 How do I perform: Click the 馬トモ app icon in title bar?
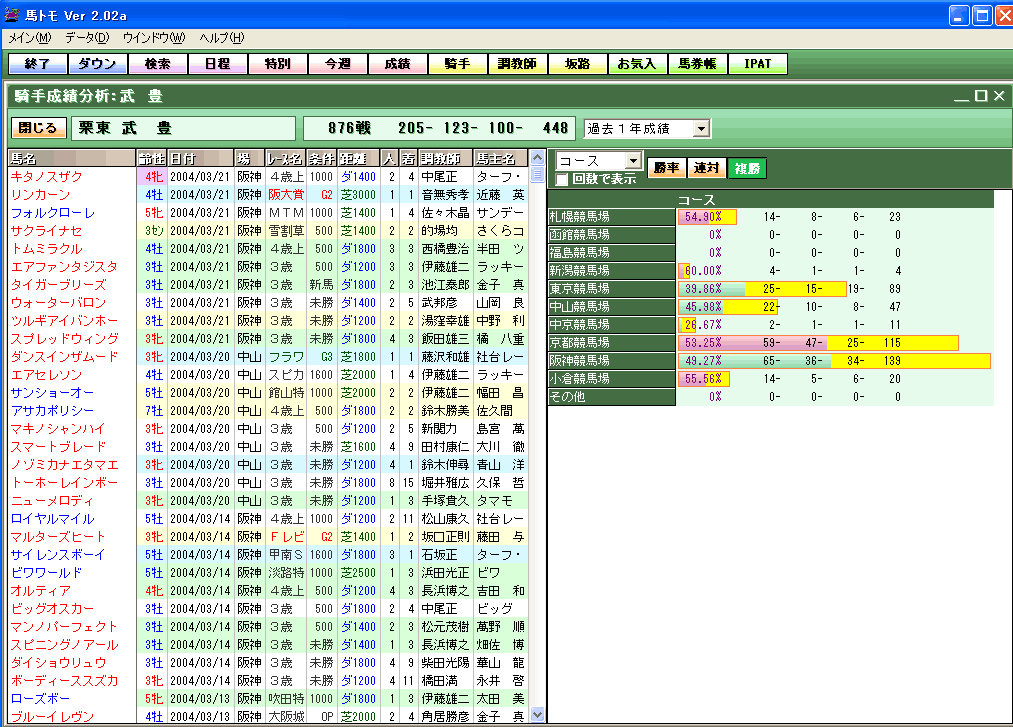(x=12, y=14)
